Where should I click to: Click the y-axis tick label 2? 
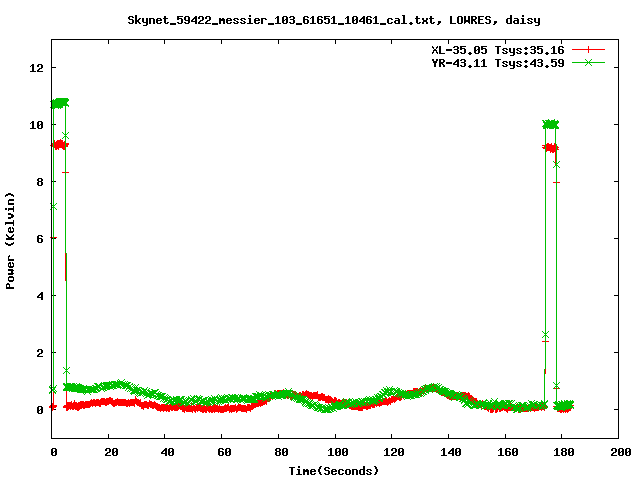point(40,353)
